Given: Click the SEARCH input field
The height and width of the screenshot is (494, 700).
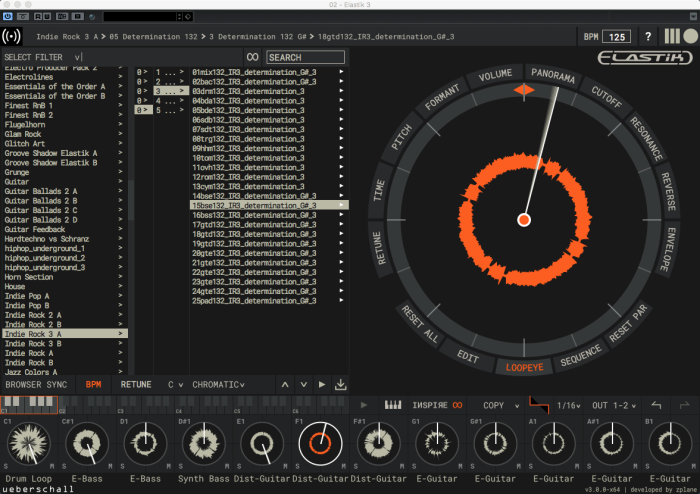Looking at the screenshot, I should [305, 57].
